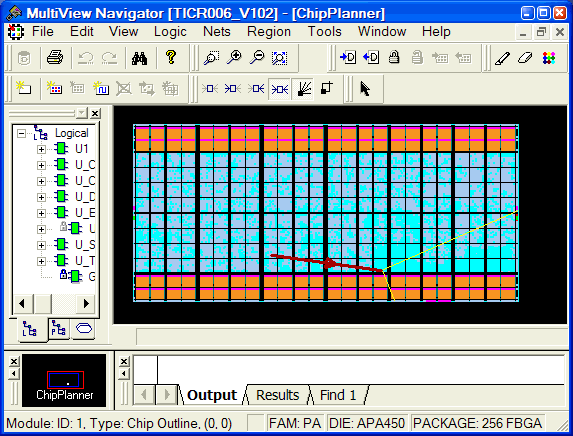Select the arrow pointer tool
The height and width of the screenshot is (436, 573).
(x=365, y=89)
